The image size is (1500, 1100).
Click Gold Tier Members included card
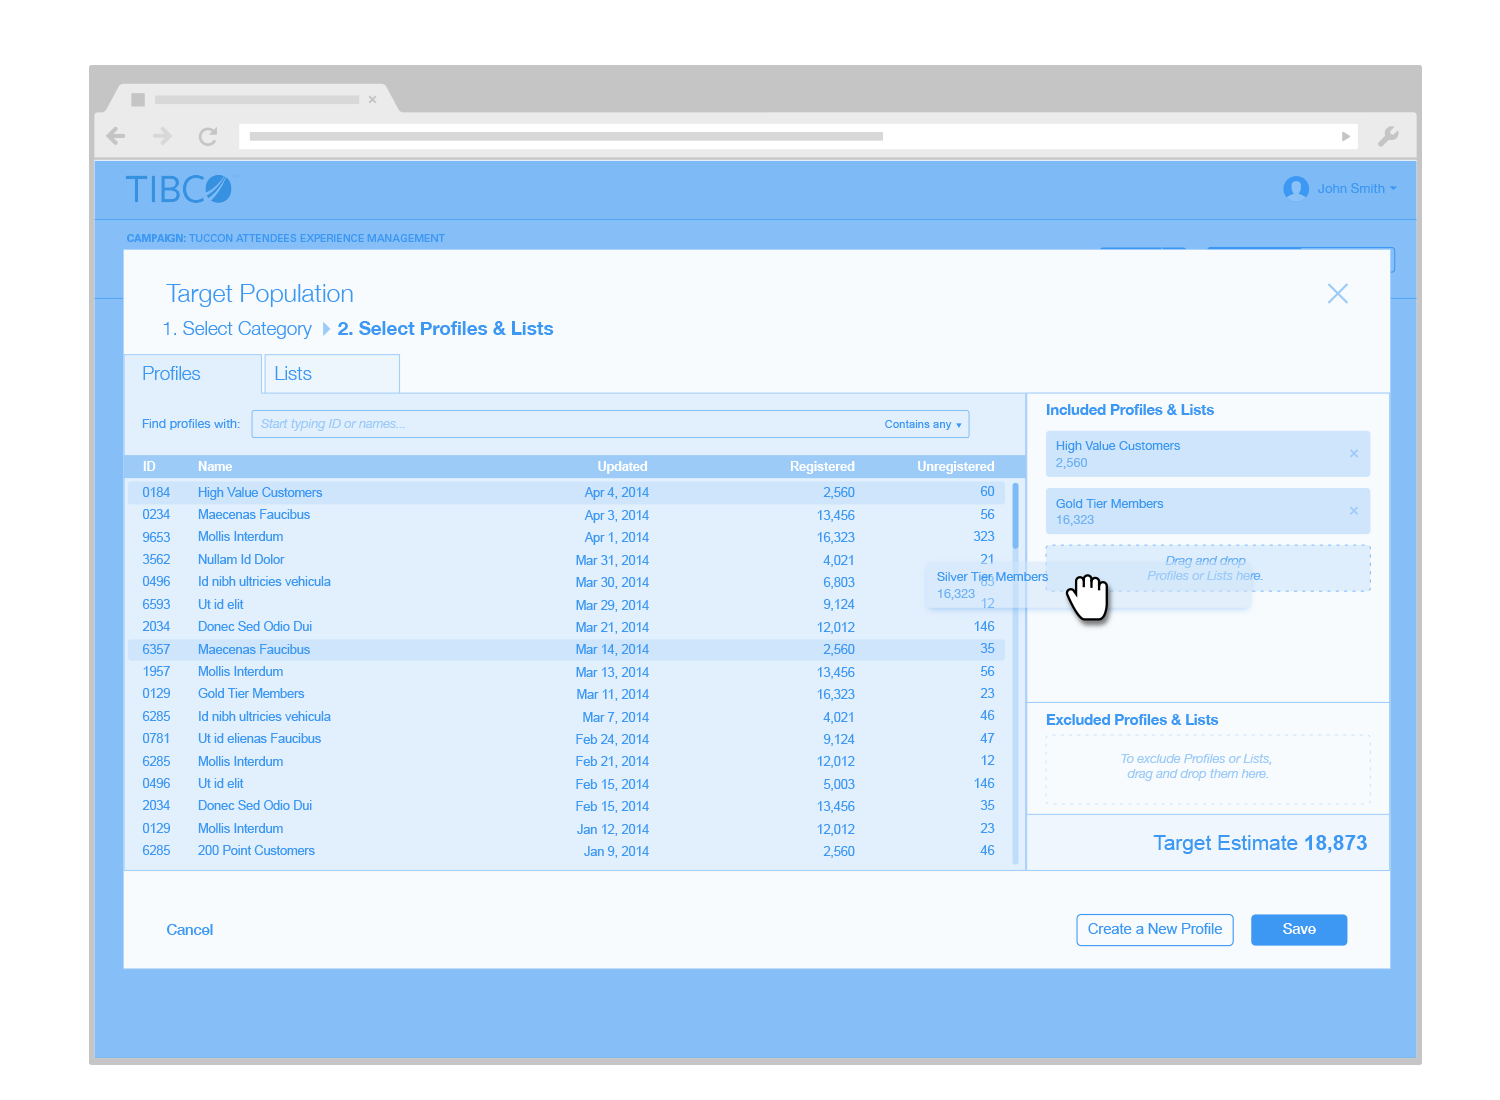(1207, 511)
